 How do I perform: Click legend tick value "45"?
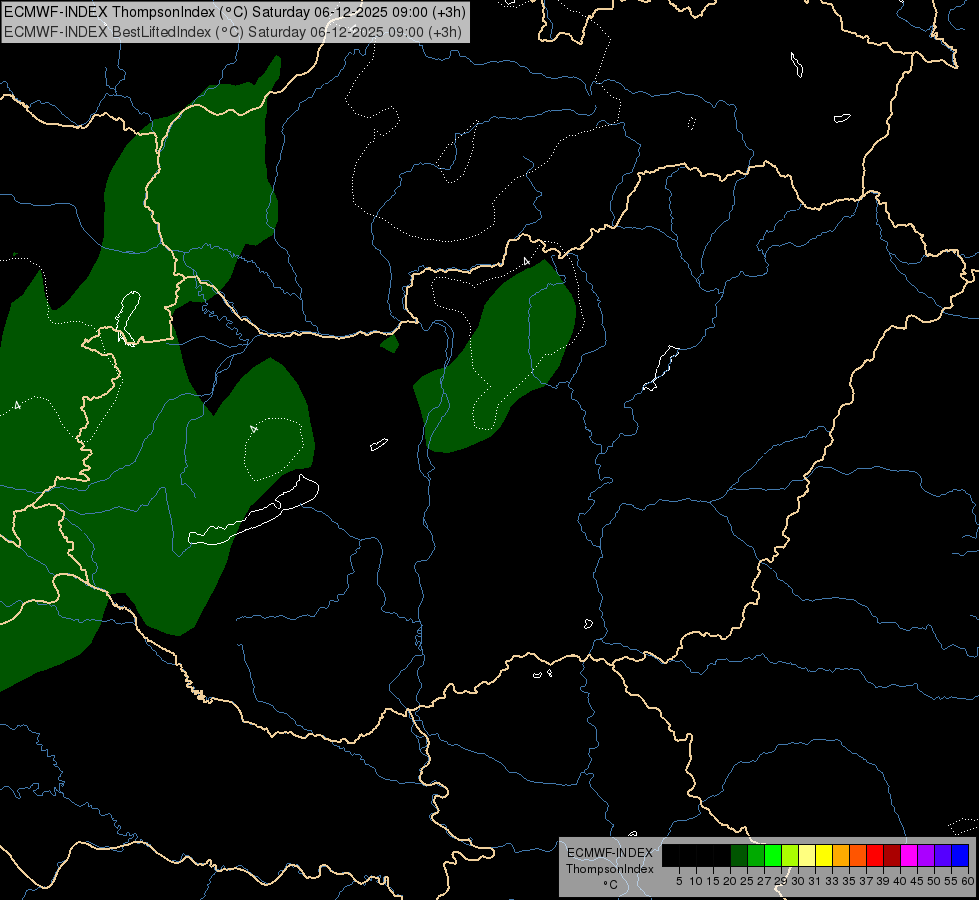(917, 881)
